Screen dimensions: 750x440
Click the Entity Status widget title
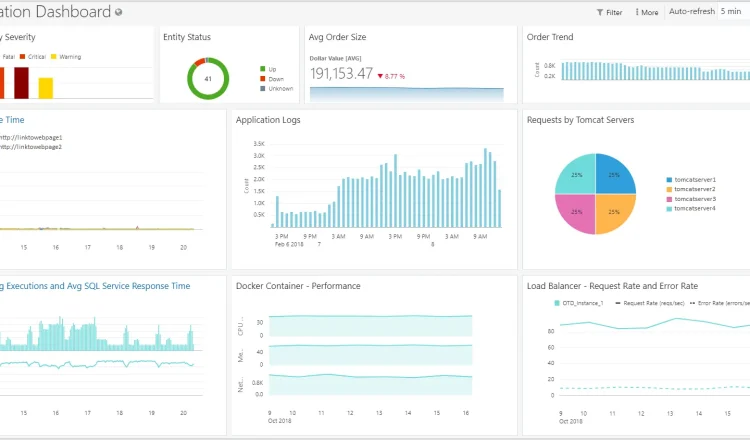click(x=187, y=37)
